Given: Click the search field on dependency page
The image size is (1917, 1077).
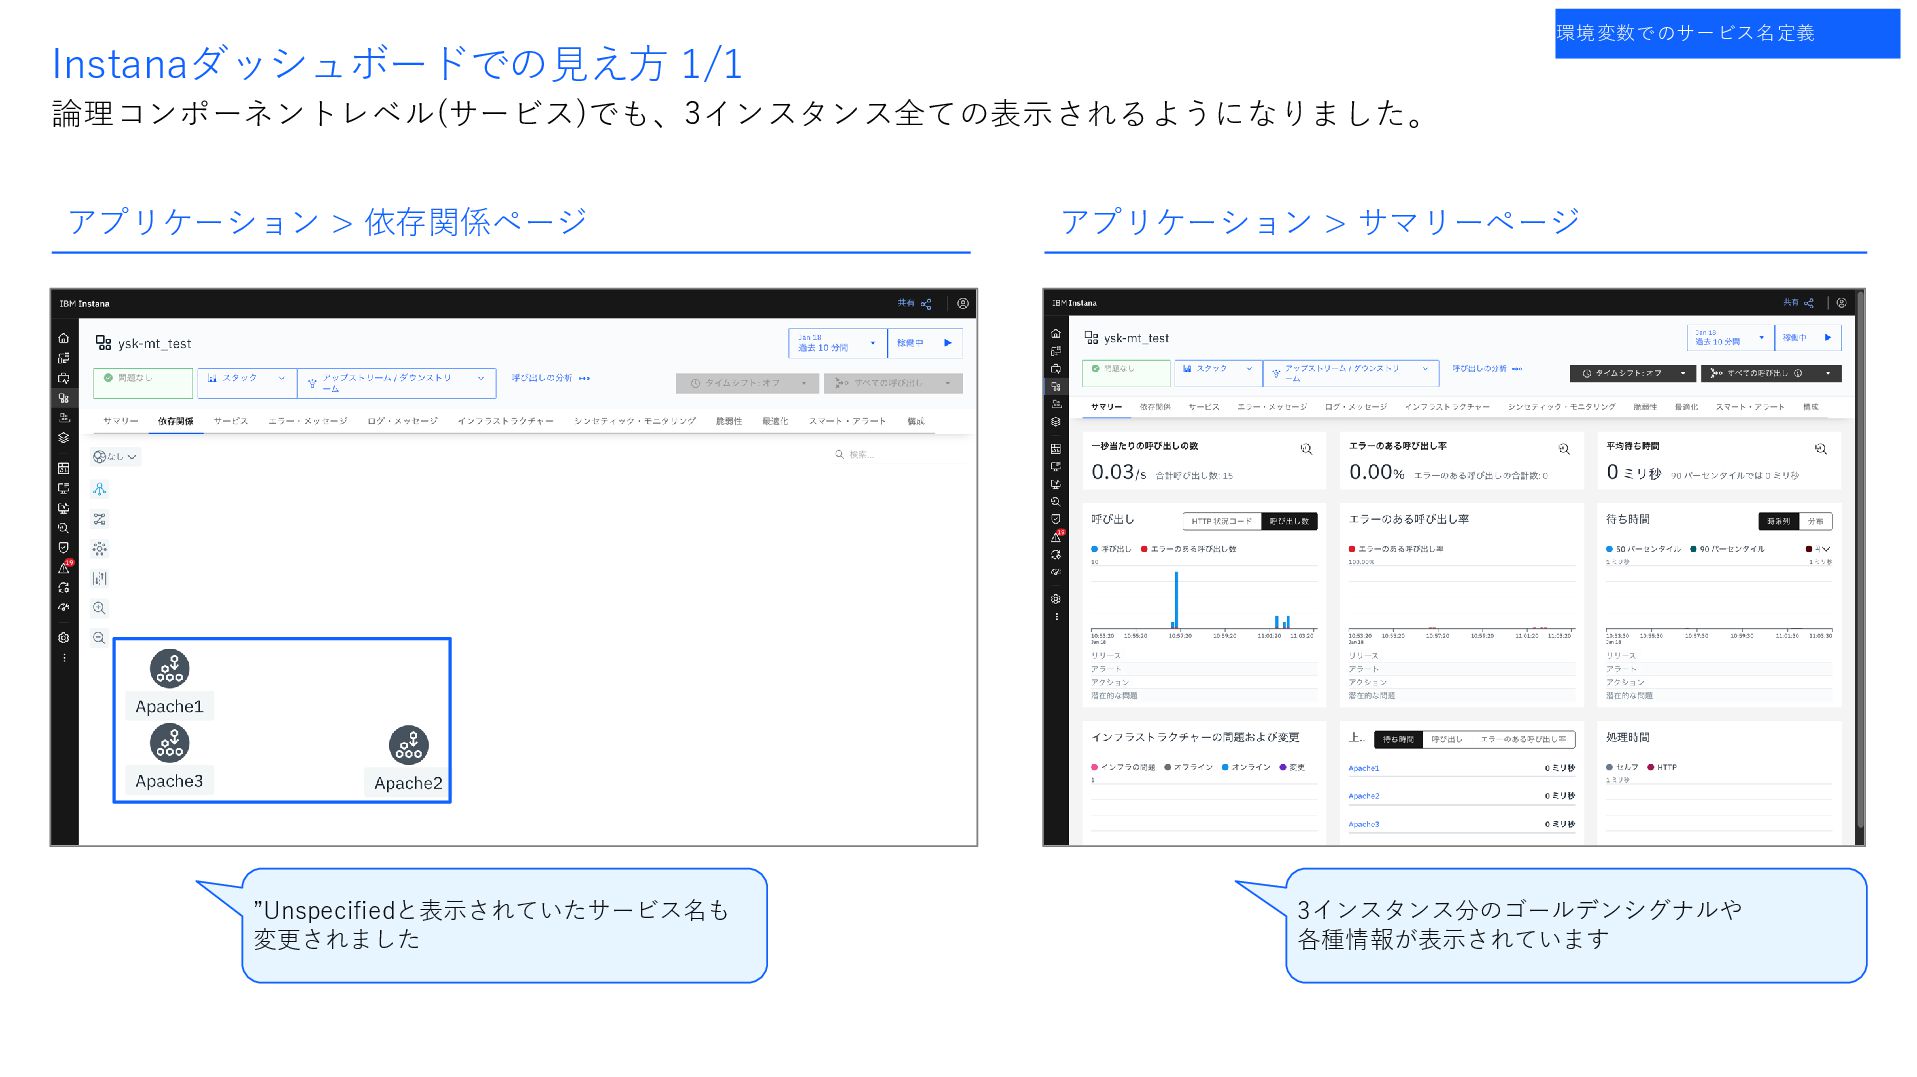Looking at the screenshot, I should 897,455.
